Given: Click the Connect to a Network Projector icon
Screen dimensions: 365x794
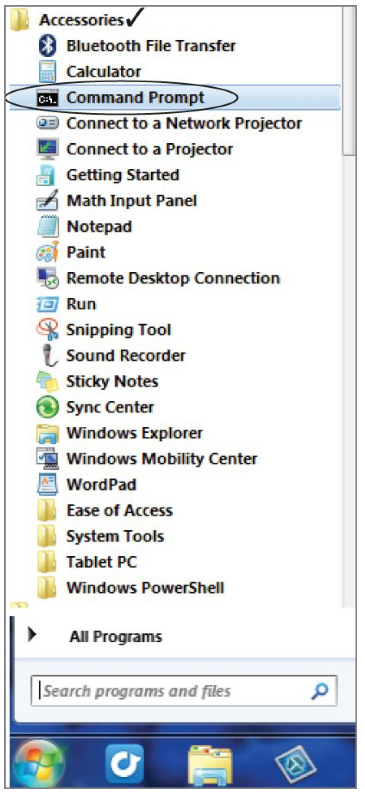Looking at the screenshot, I should (x=48, y=123).
